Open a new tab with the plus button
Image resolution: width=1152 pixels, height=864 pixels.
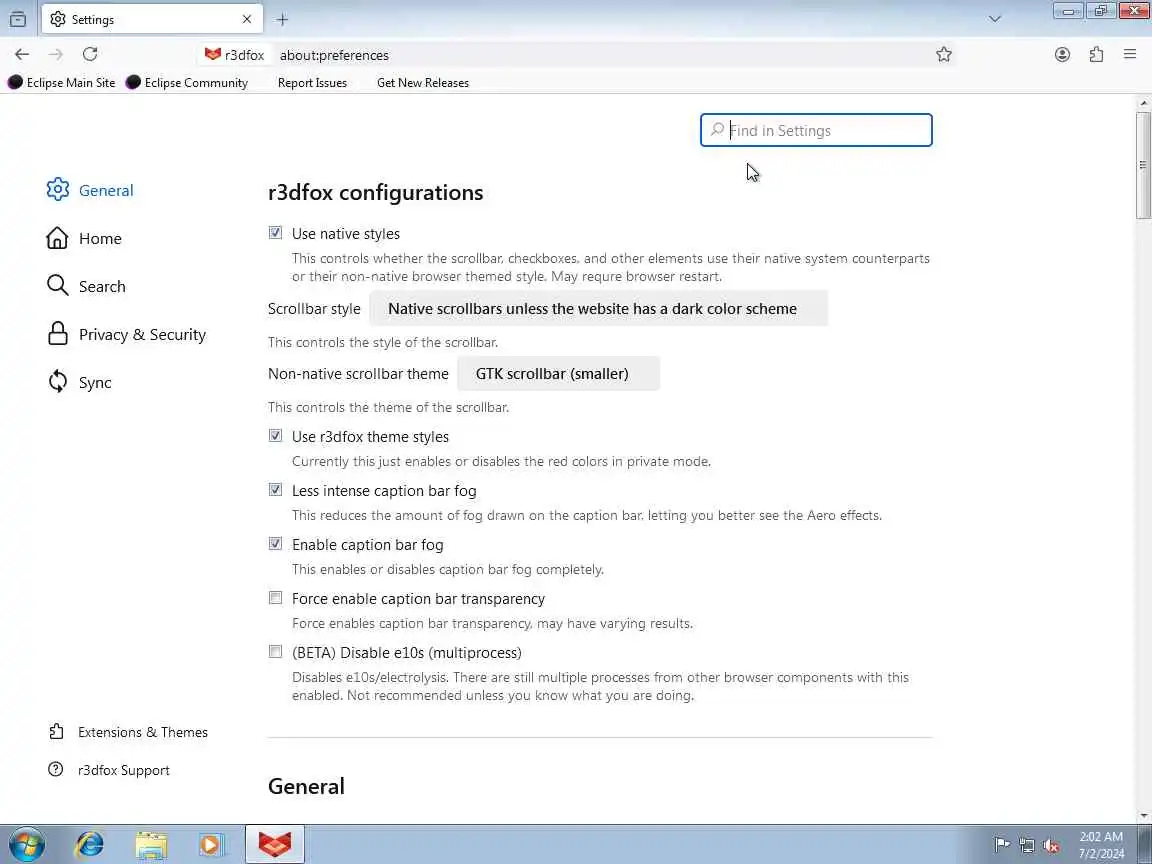tap(282, 20)
